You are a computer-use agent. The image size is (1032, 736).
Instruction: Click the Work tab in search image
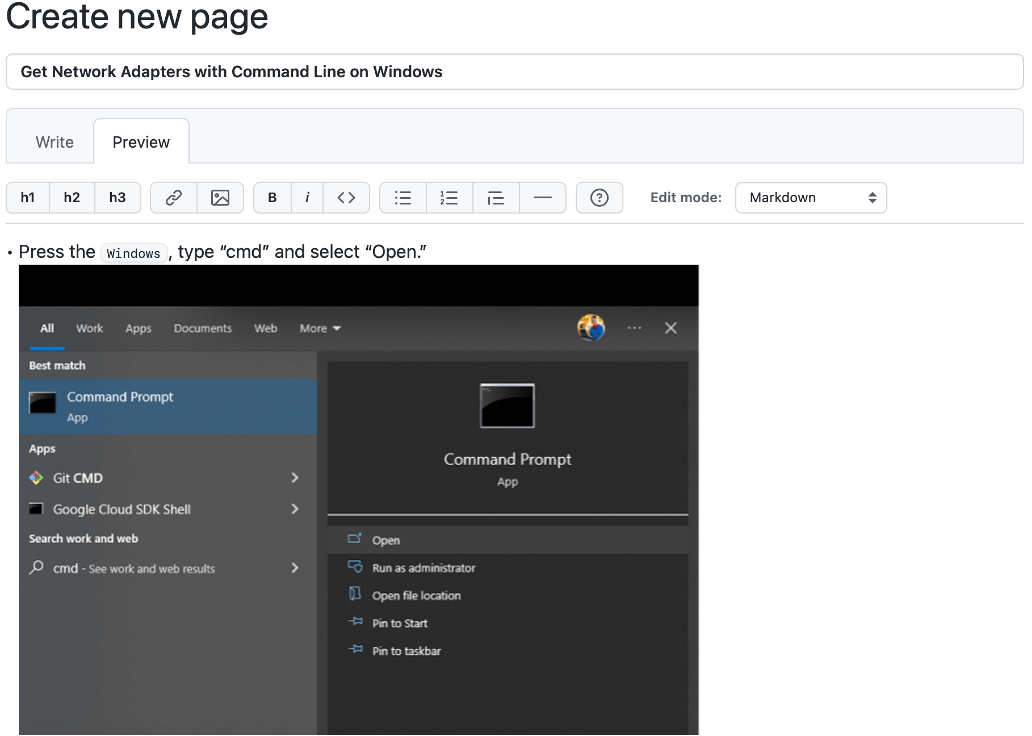(x=90, y=328)
